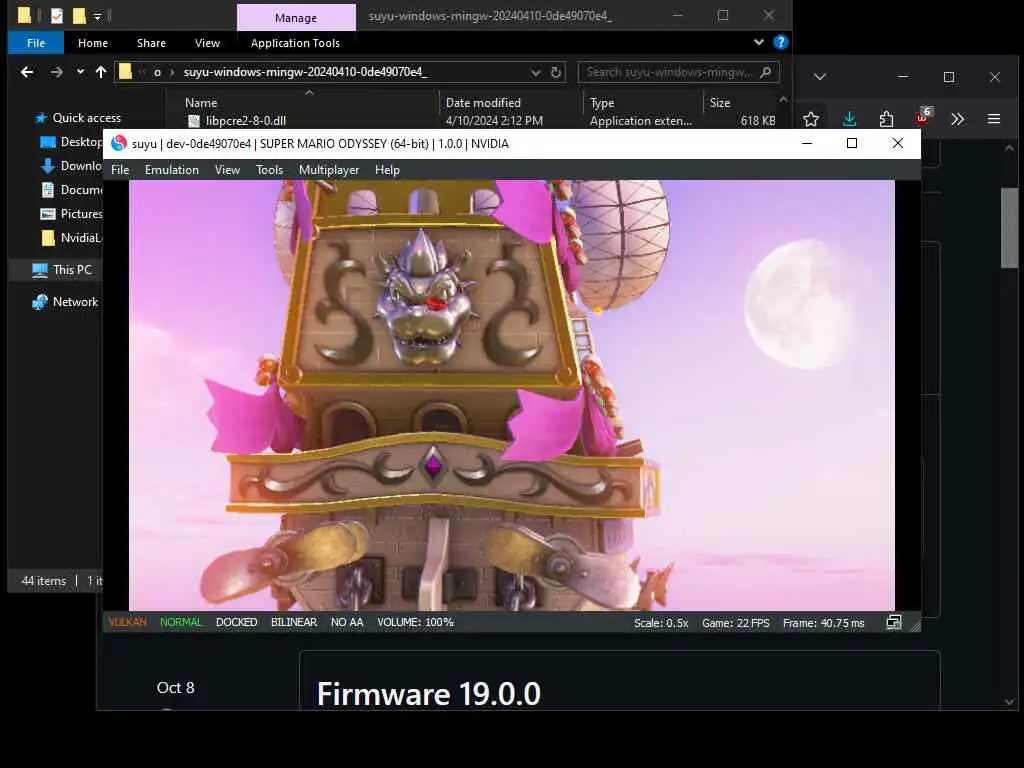
Task: Click the Firmware 19.0.0 heading link
Action: tap(429, 694)
